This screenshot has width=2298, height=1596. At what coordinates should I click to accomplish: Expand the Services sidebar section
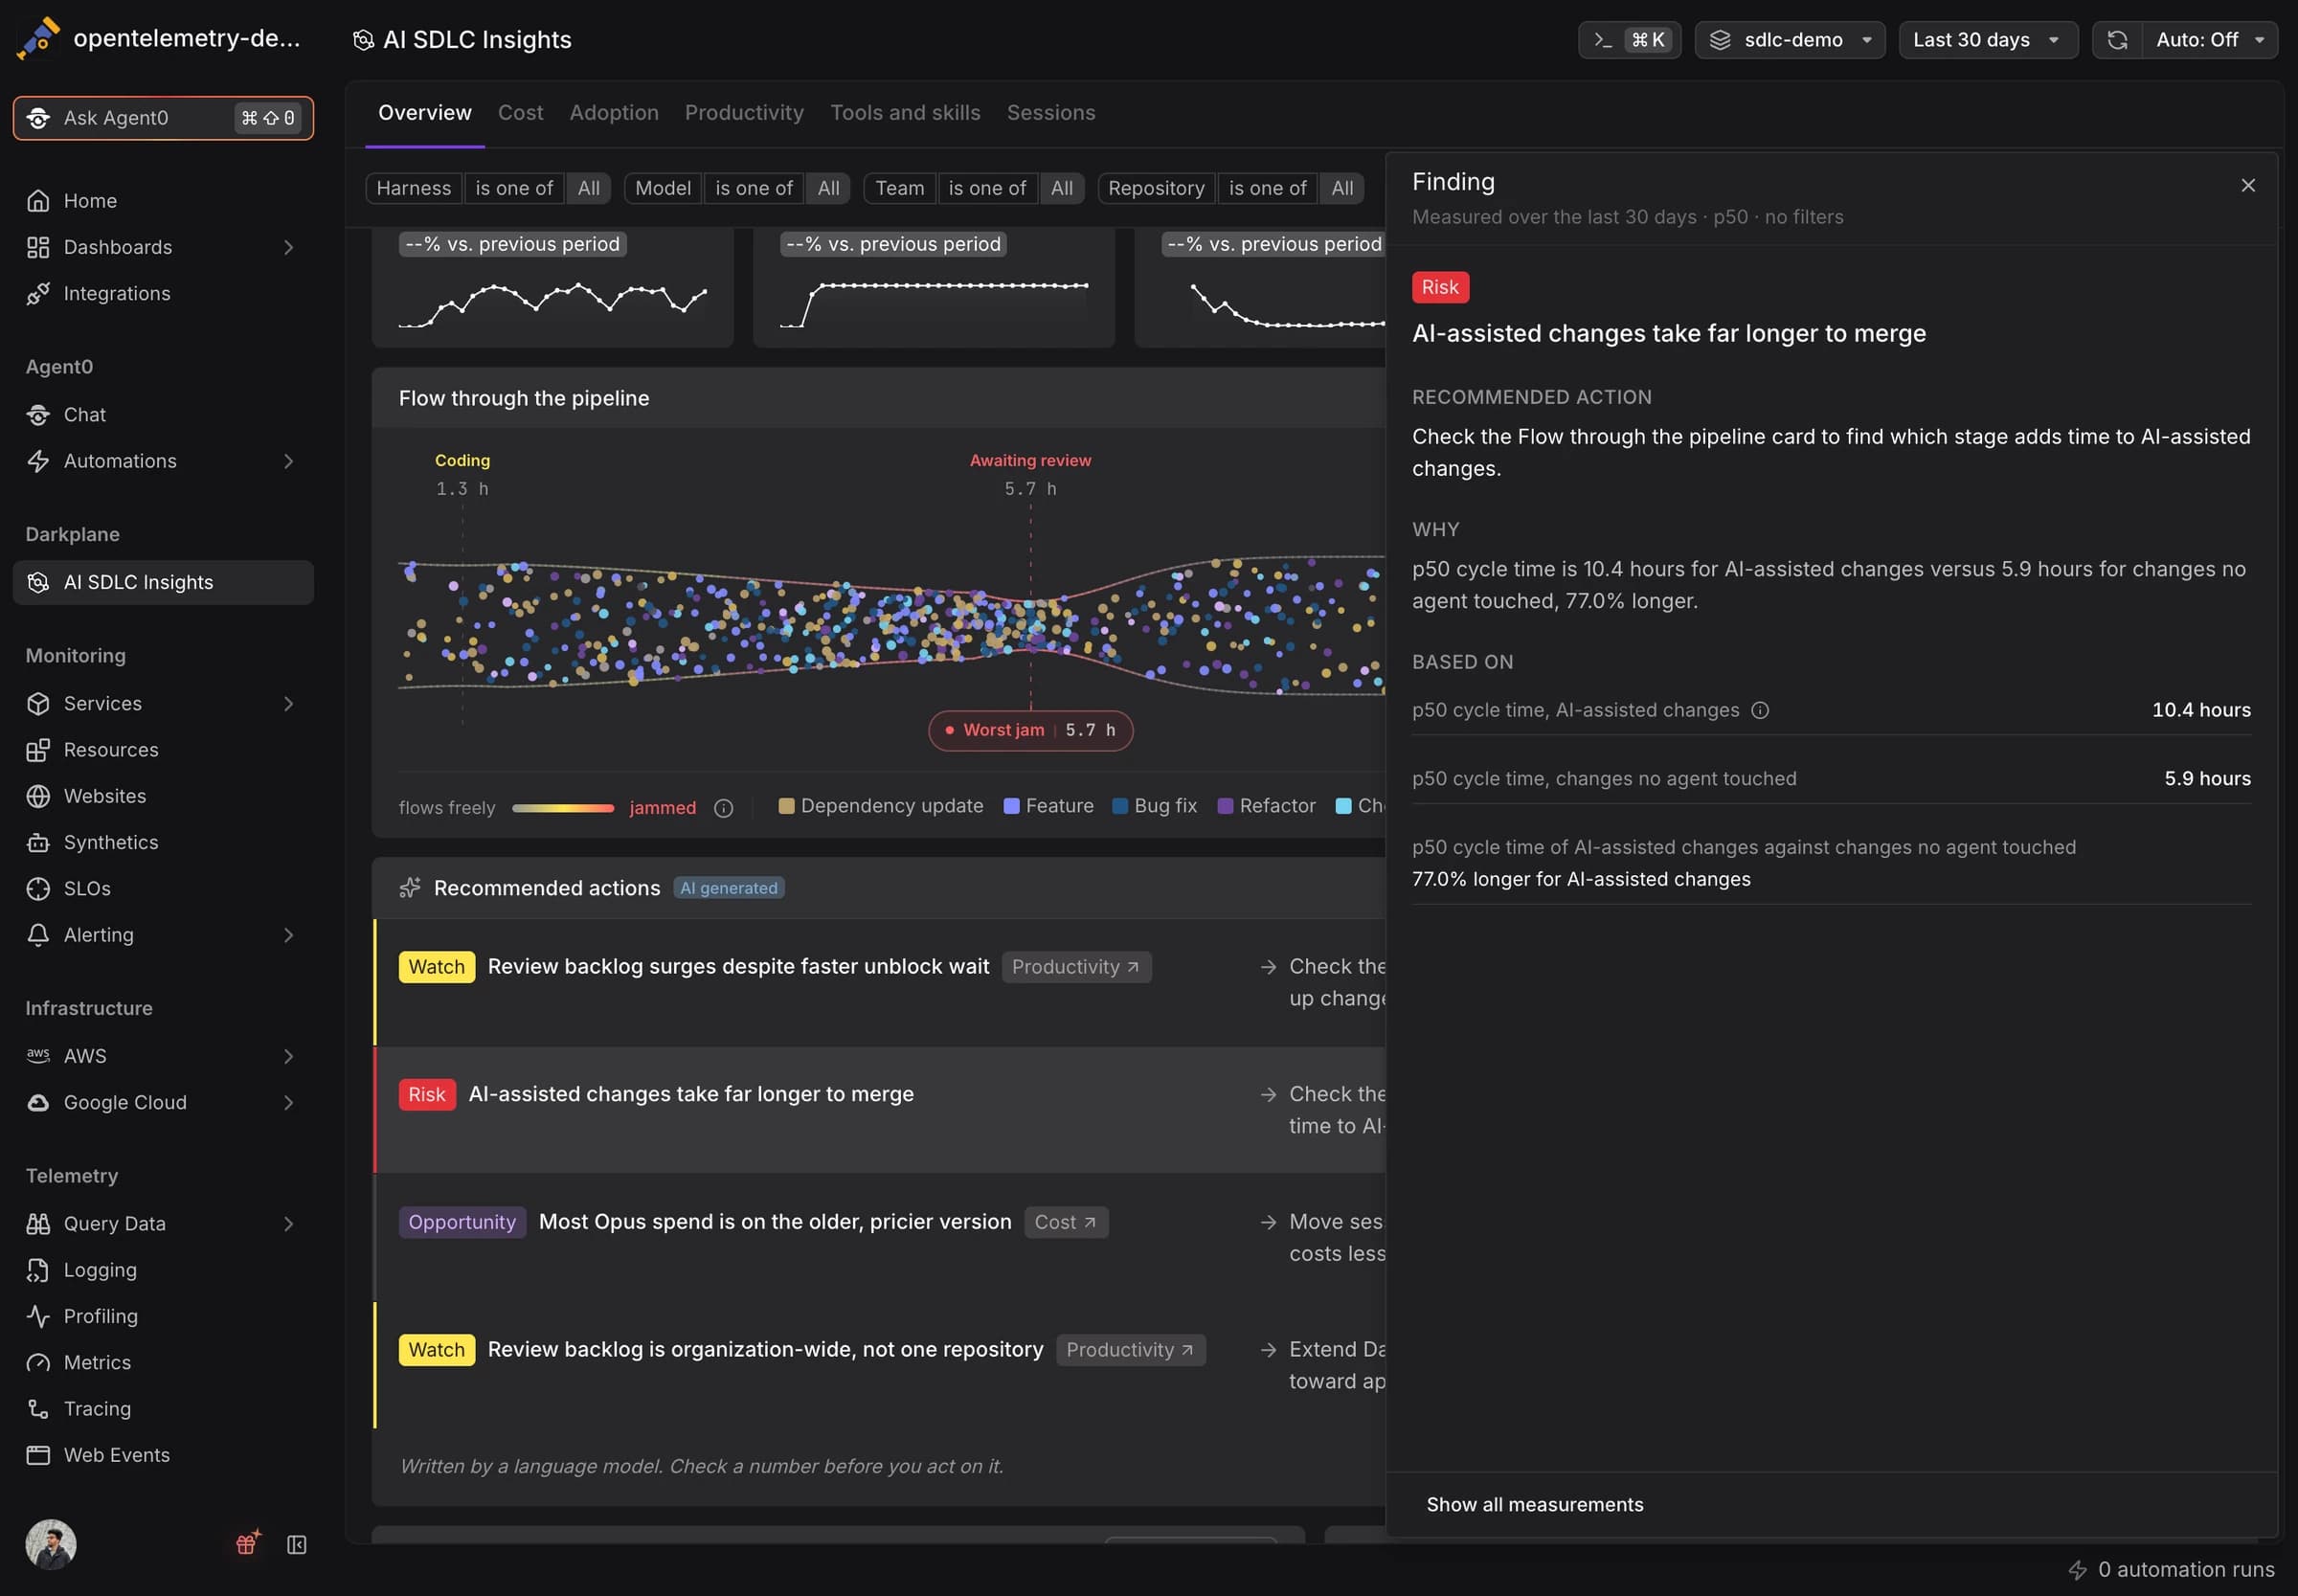point(288,703)
